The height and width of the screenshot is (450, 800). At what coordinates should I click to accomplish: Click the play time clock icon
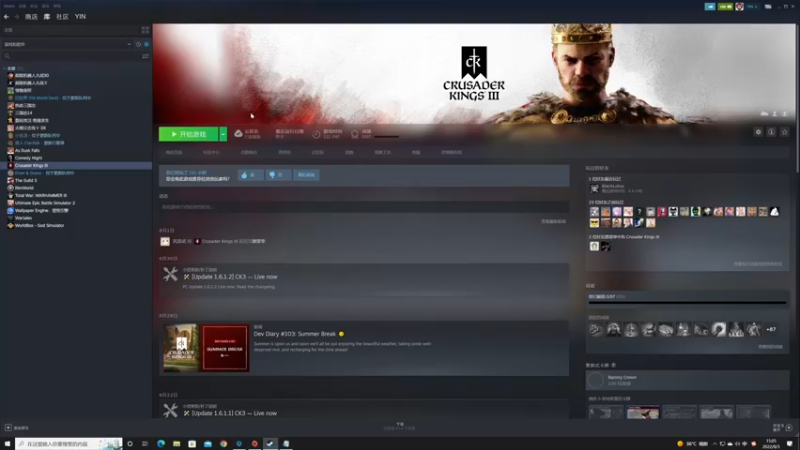(x=316, y=134)
